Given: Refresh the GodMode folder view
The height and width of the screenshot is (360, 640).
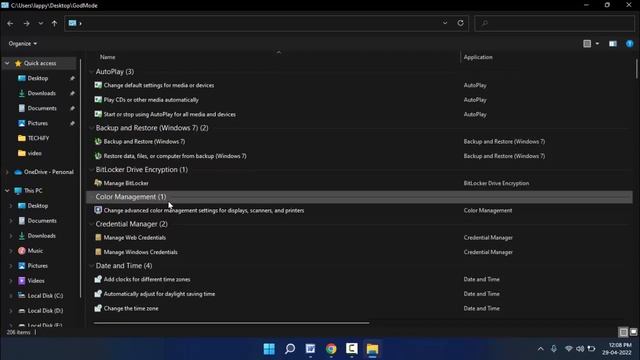Looking at the screenshot, I should point(460,23).
